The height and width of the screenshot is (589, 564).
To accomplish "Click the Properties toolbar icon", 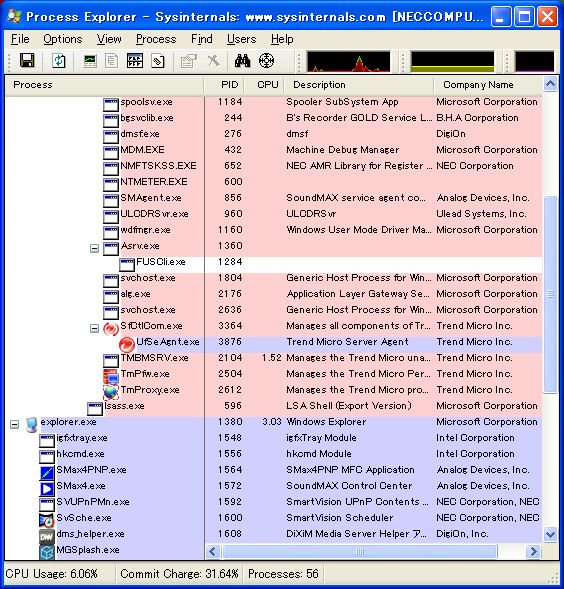I will coord(189,61).
